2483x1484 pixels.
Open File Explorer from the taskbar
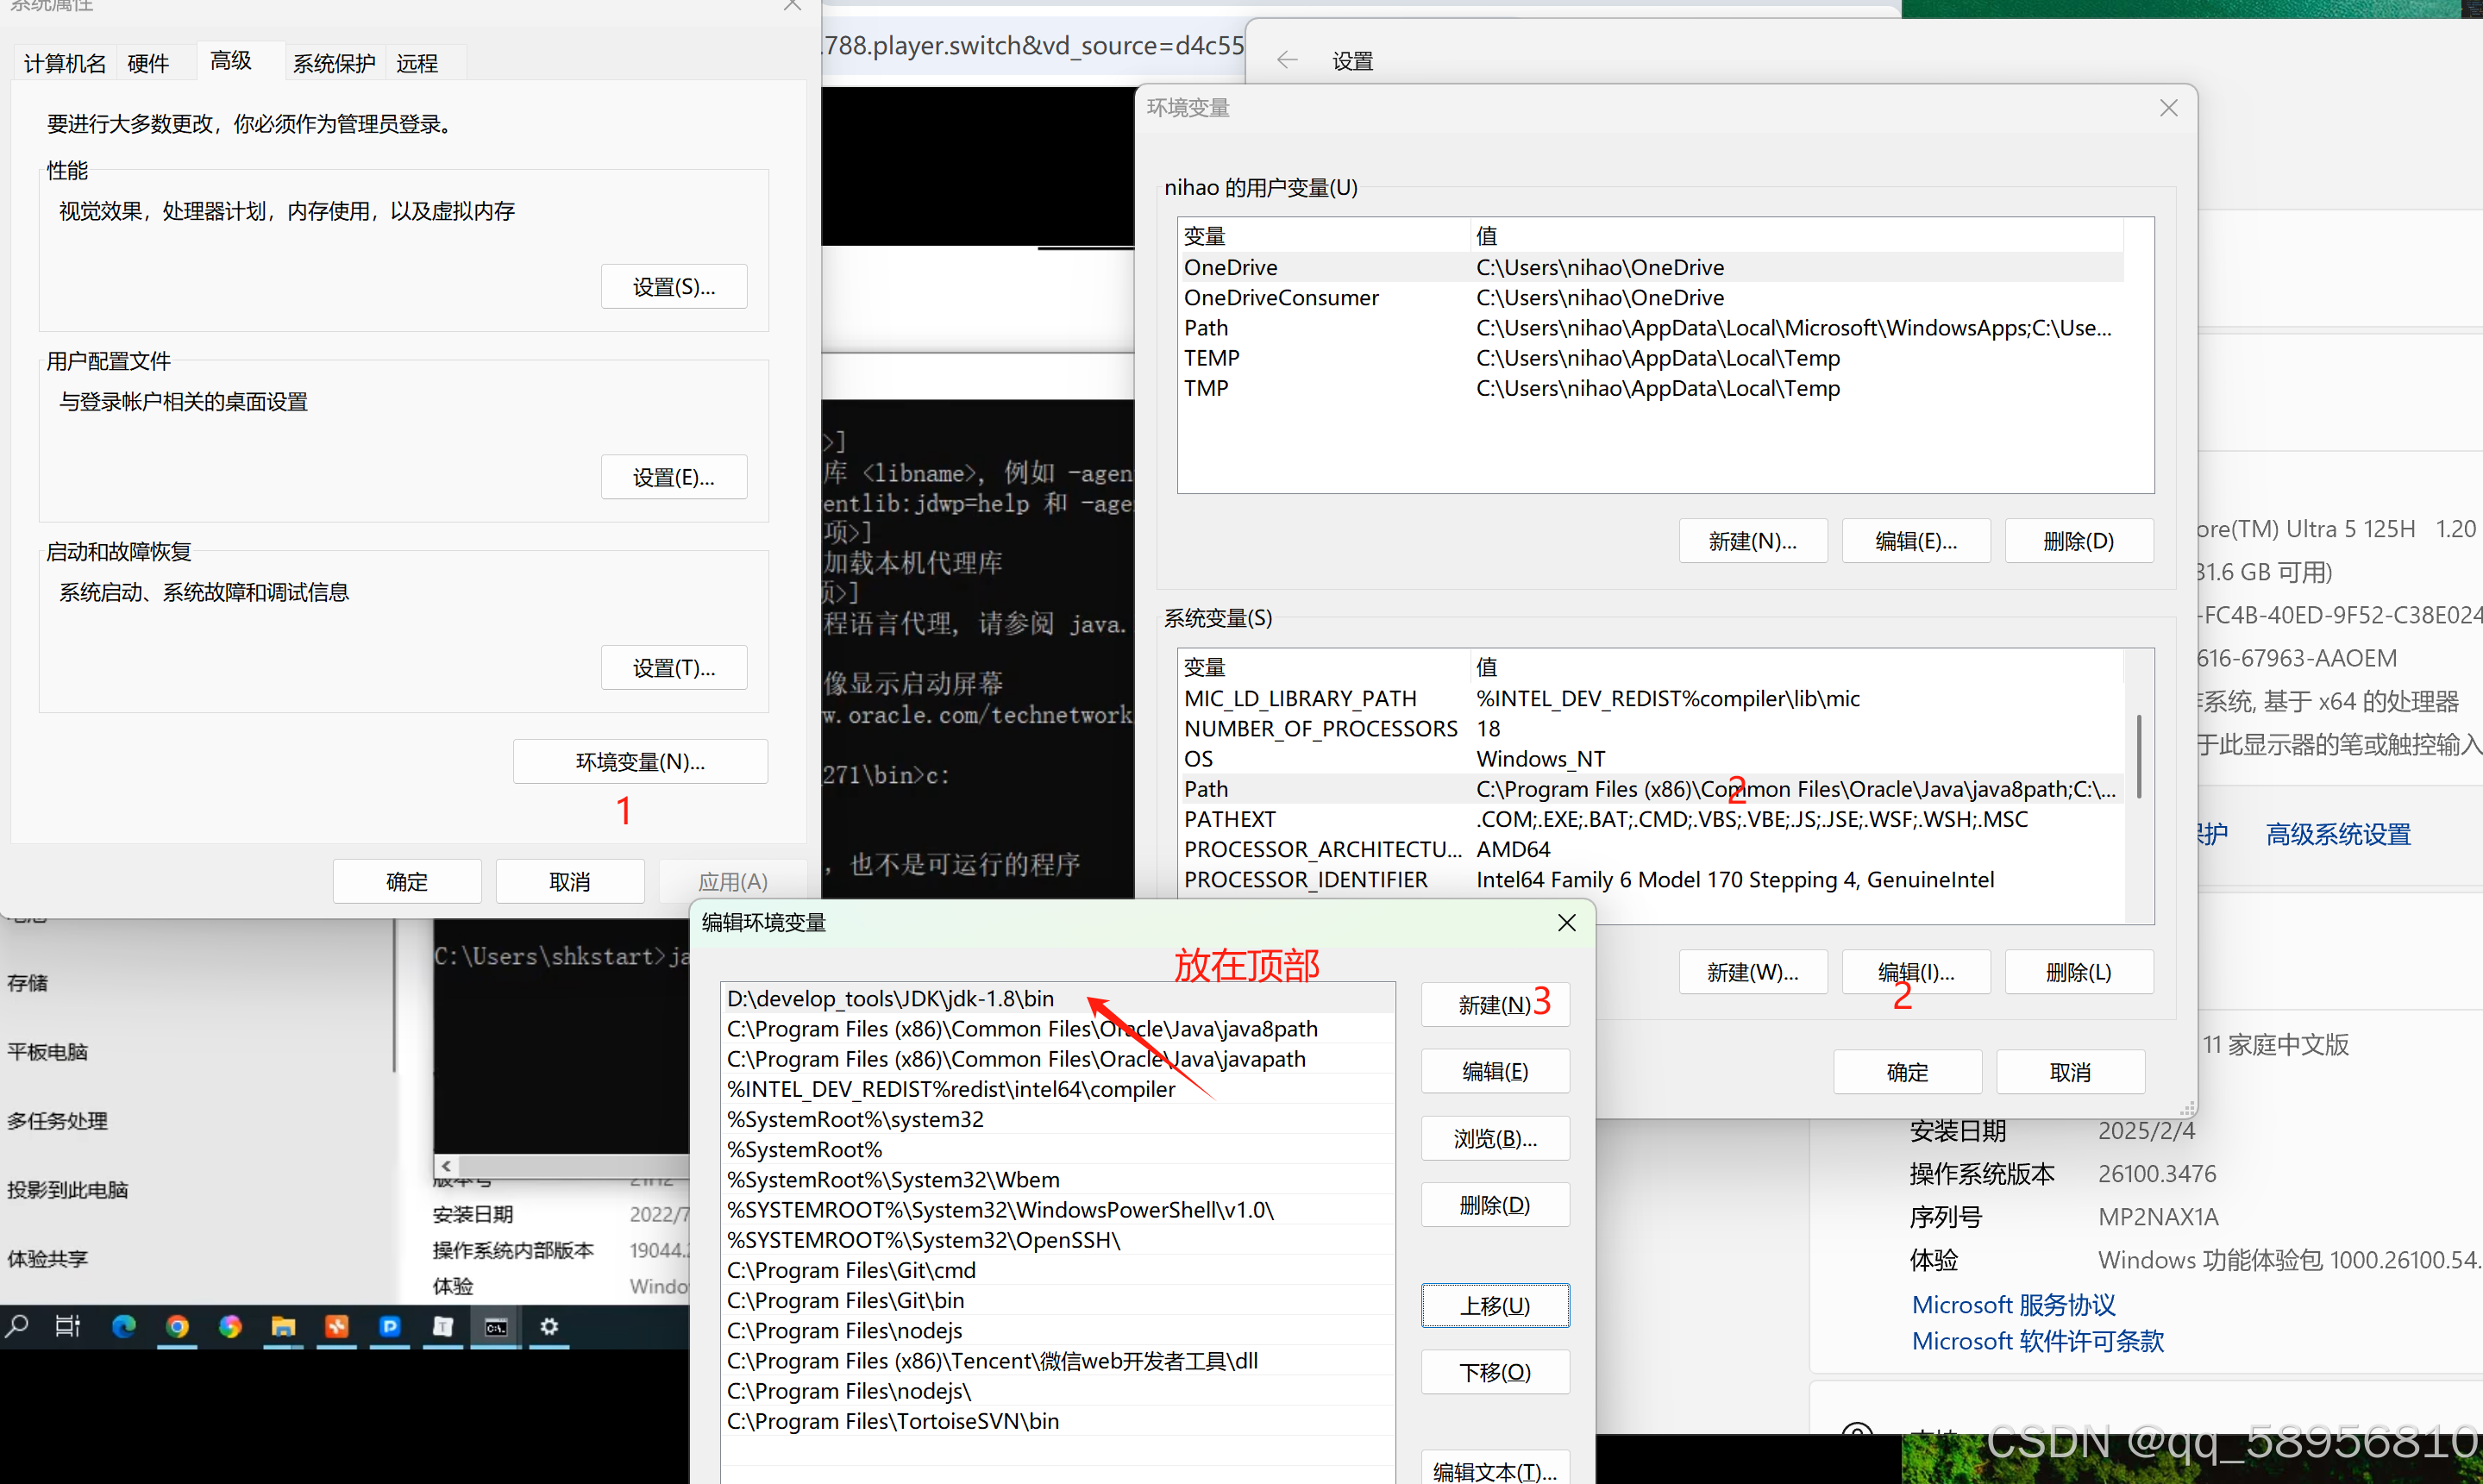284,1328
